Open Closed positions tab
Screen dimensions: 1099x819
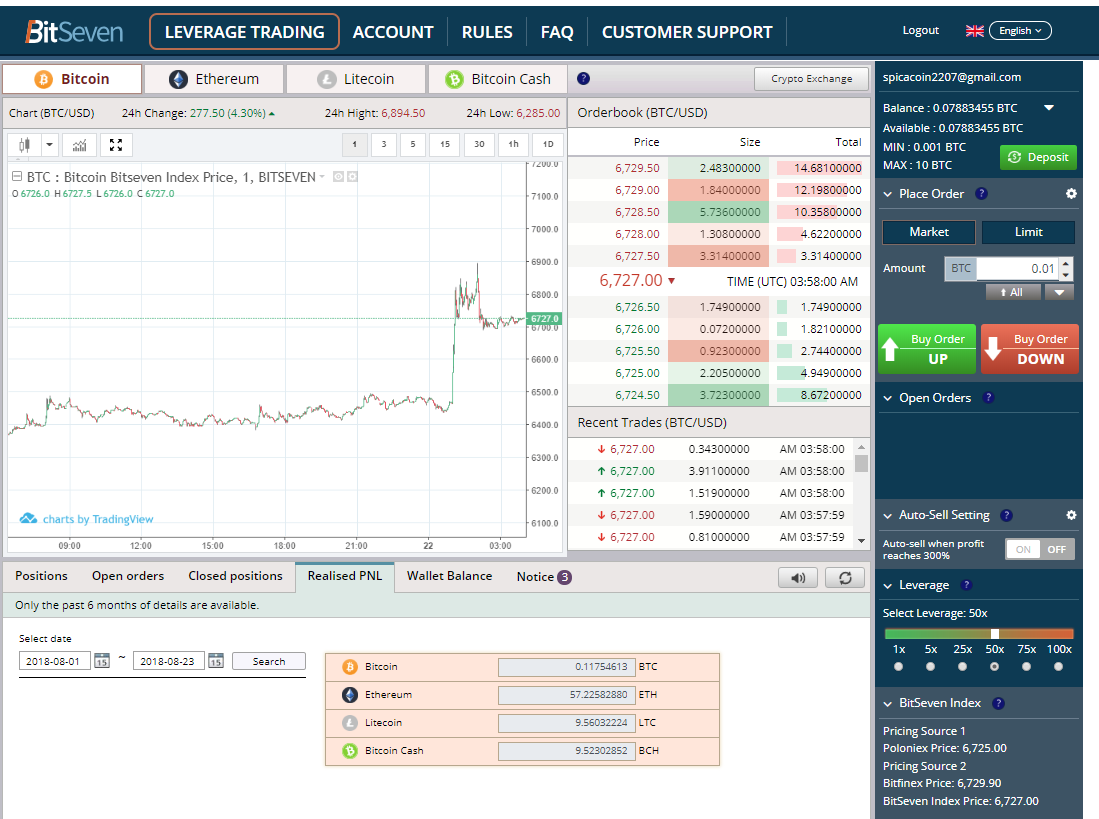click(x=236, y=576)
